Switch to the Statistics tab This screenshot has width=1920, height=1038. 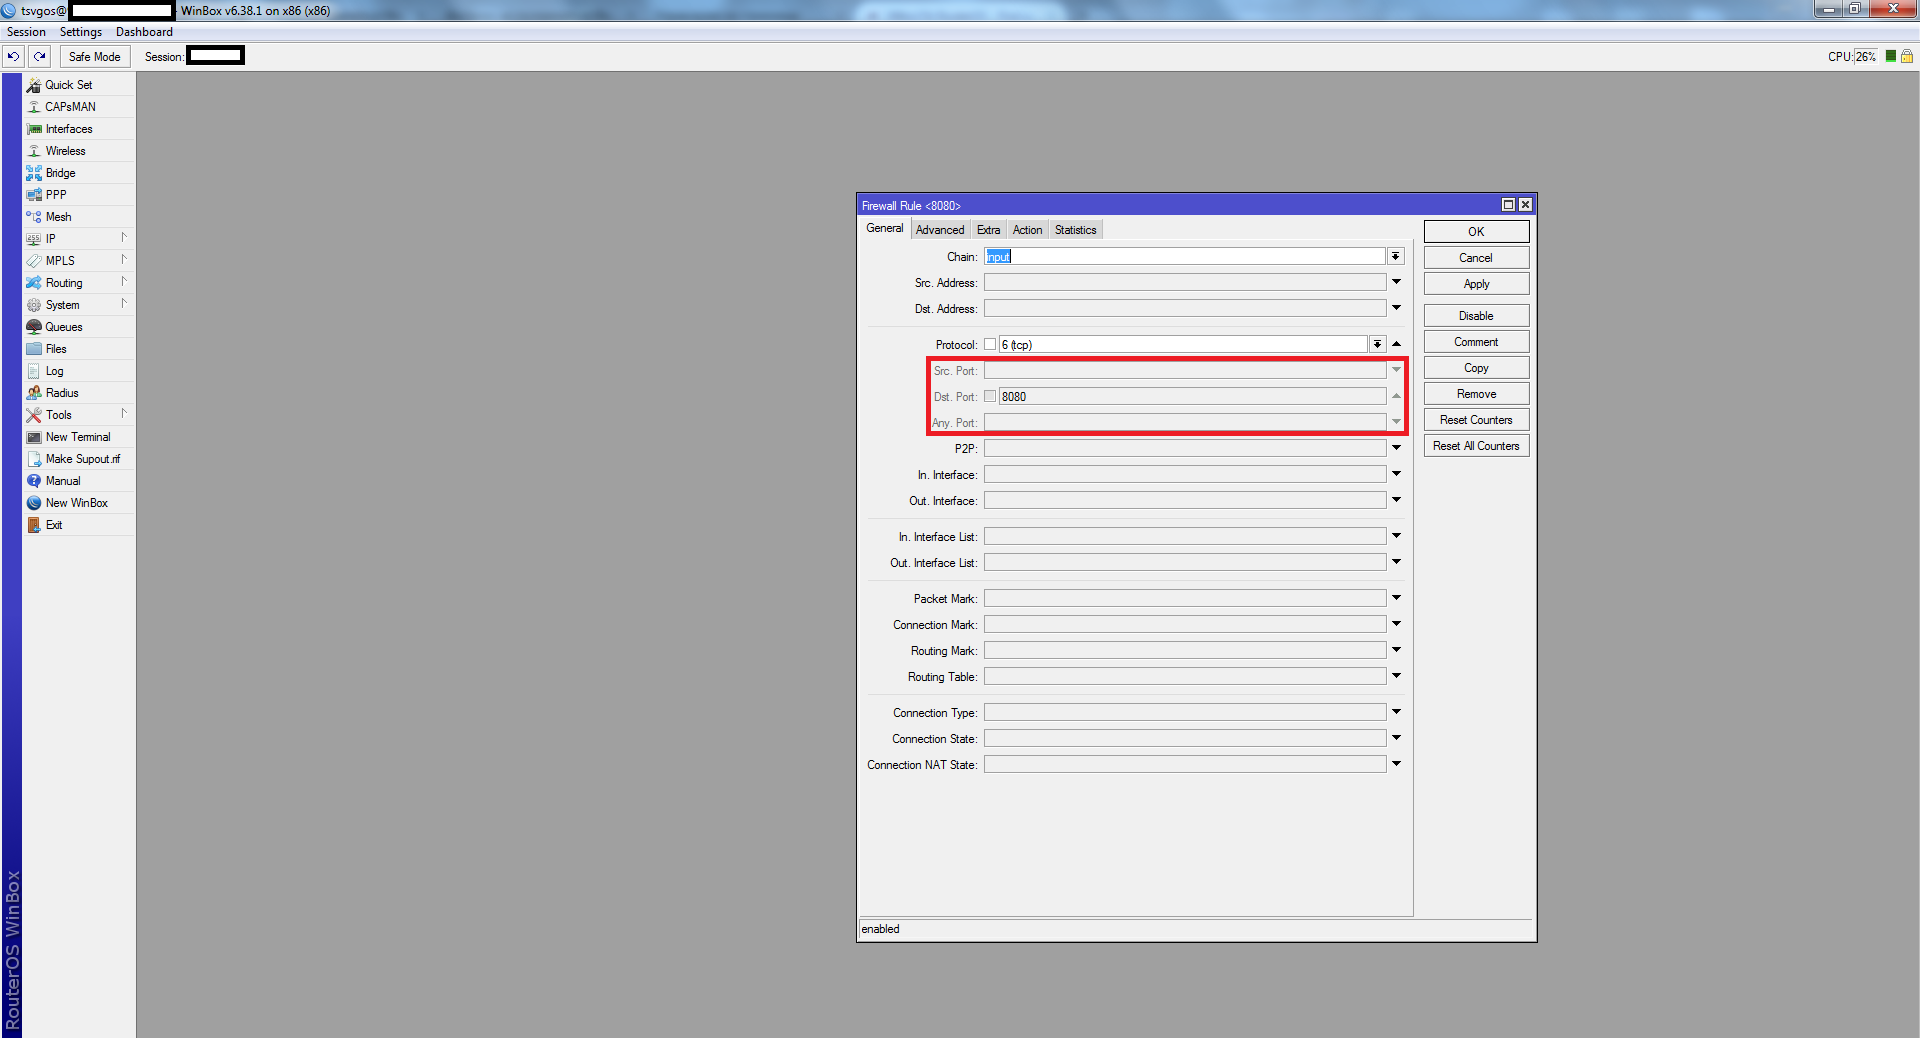tap(1075, 230)
